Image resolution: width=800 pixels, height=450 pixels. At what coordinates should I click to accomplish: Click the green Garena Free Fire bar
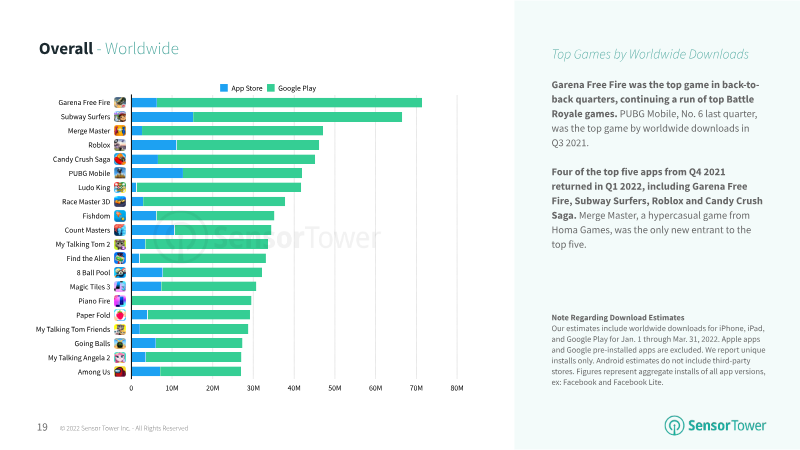tap(289, 103)
